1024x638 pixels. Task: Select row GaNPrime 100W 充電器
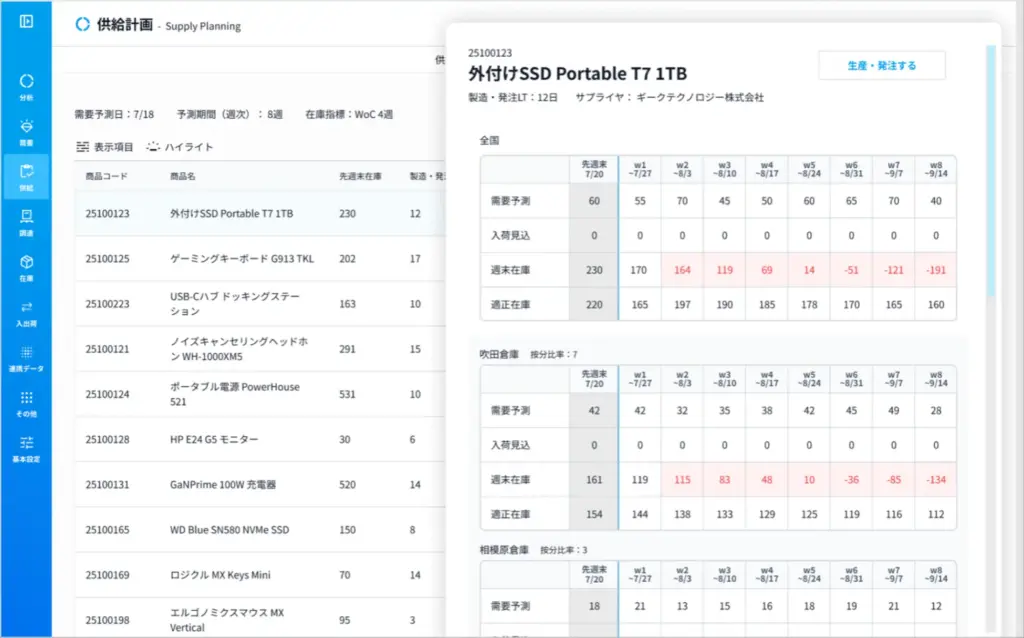261,485
